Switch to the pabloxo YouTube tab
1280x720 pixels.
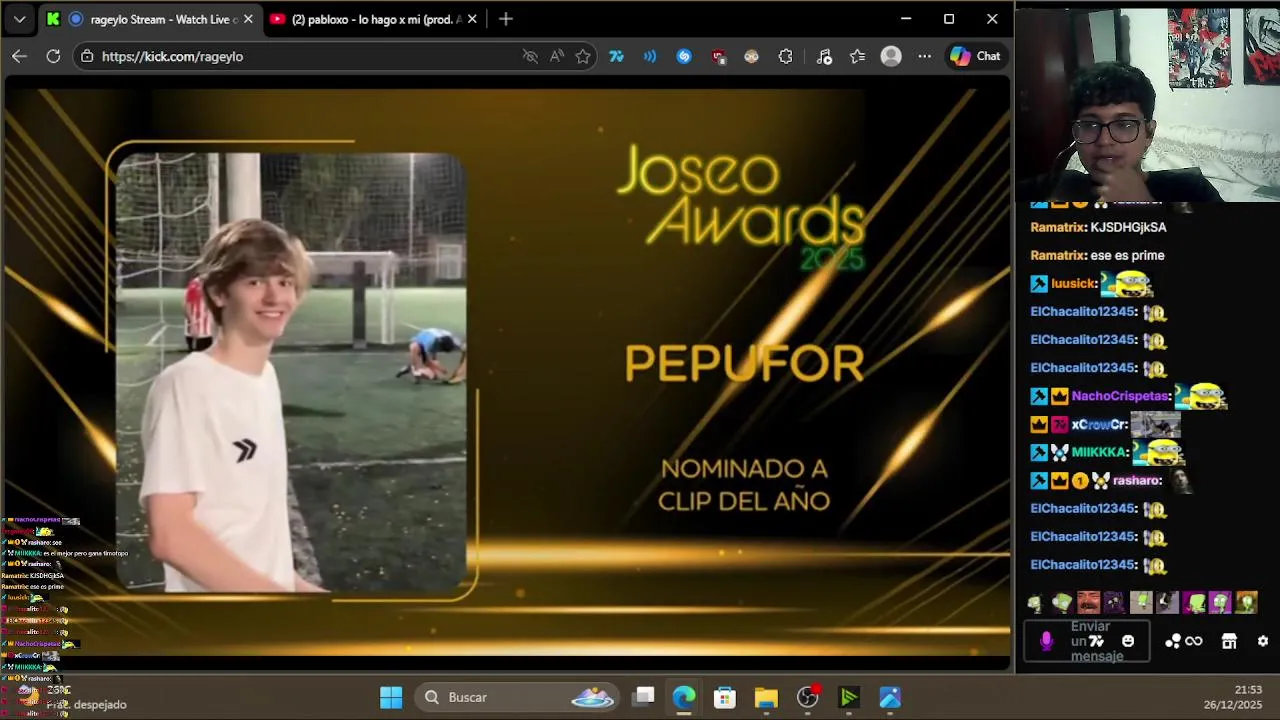coord(375,19)
